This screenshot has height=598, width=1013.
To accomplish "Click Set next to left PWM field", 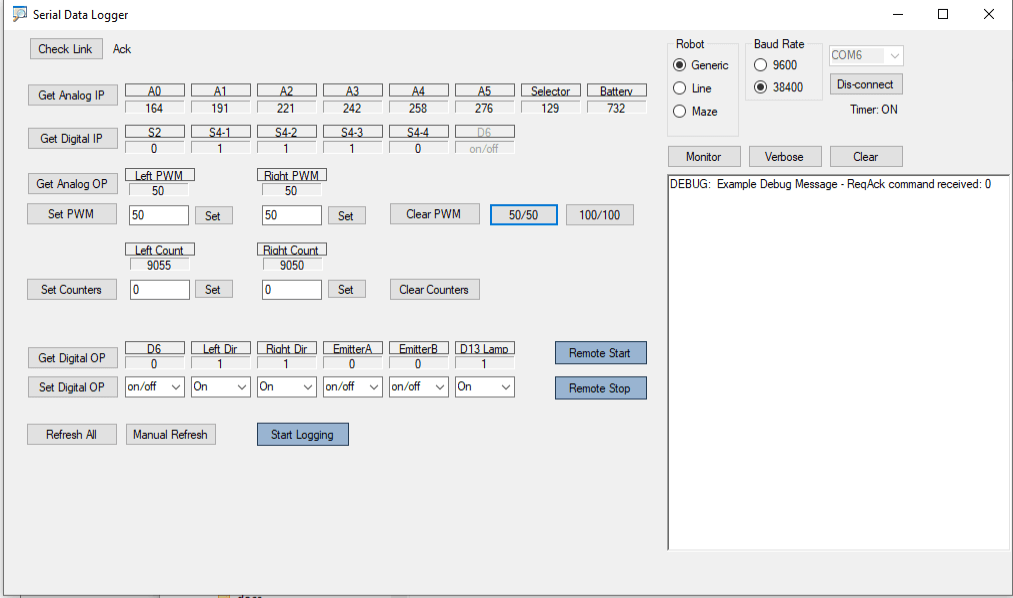I will (213, 216).
